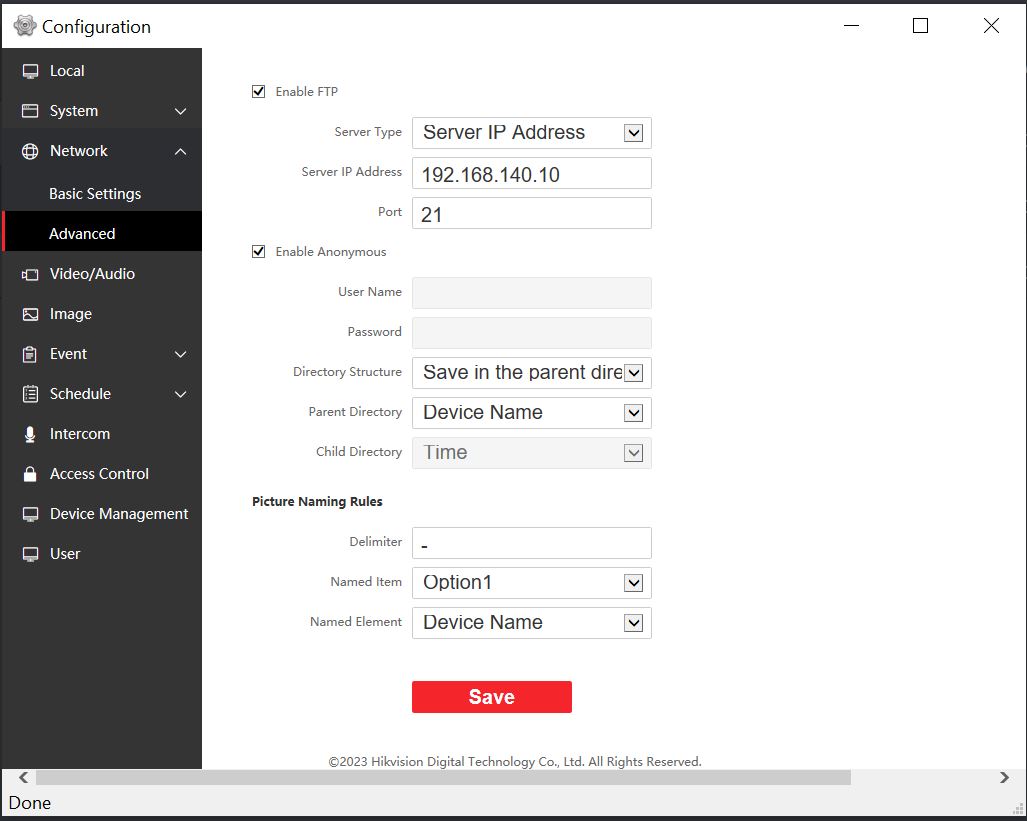
Task: Click the Device Management icon
Action: click(x=30, y=514)
